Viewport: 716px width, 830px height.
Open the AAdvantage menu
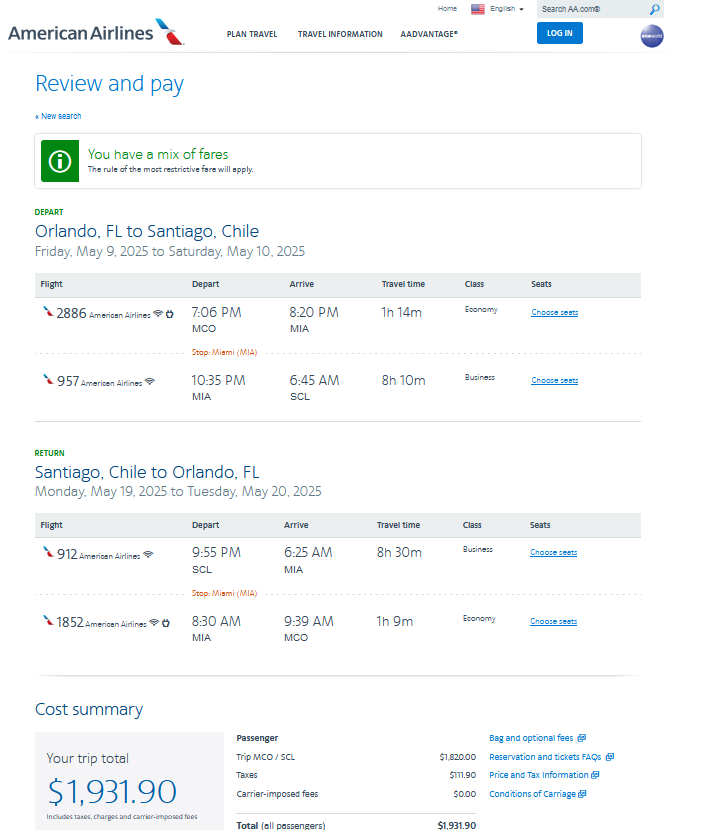tap(429, 34)
